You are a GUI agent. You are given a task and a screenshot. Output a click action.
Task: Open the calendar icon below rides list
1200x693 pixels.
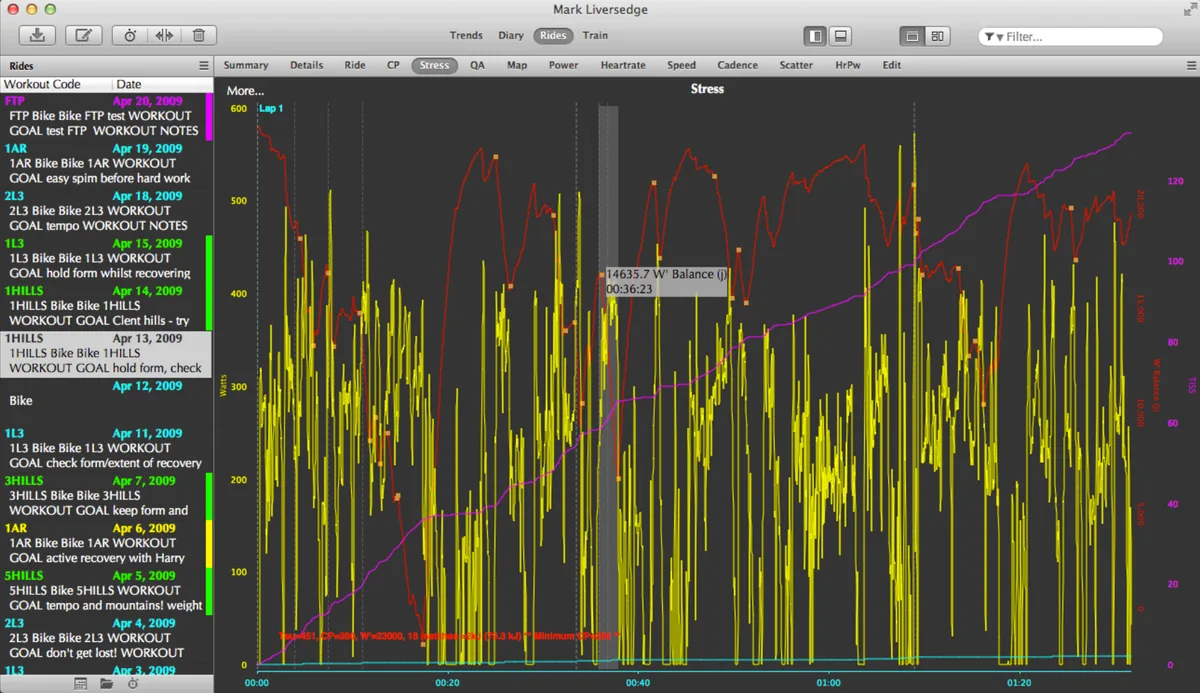pos(81,684)
